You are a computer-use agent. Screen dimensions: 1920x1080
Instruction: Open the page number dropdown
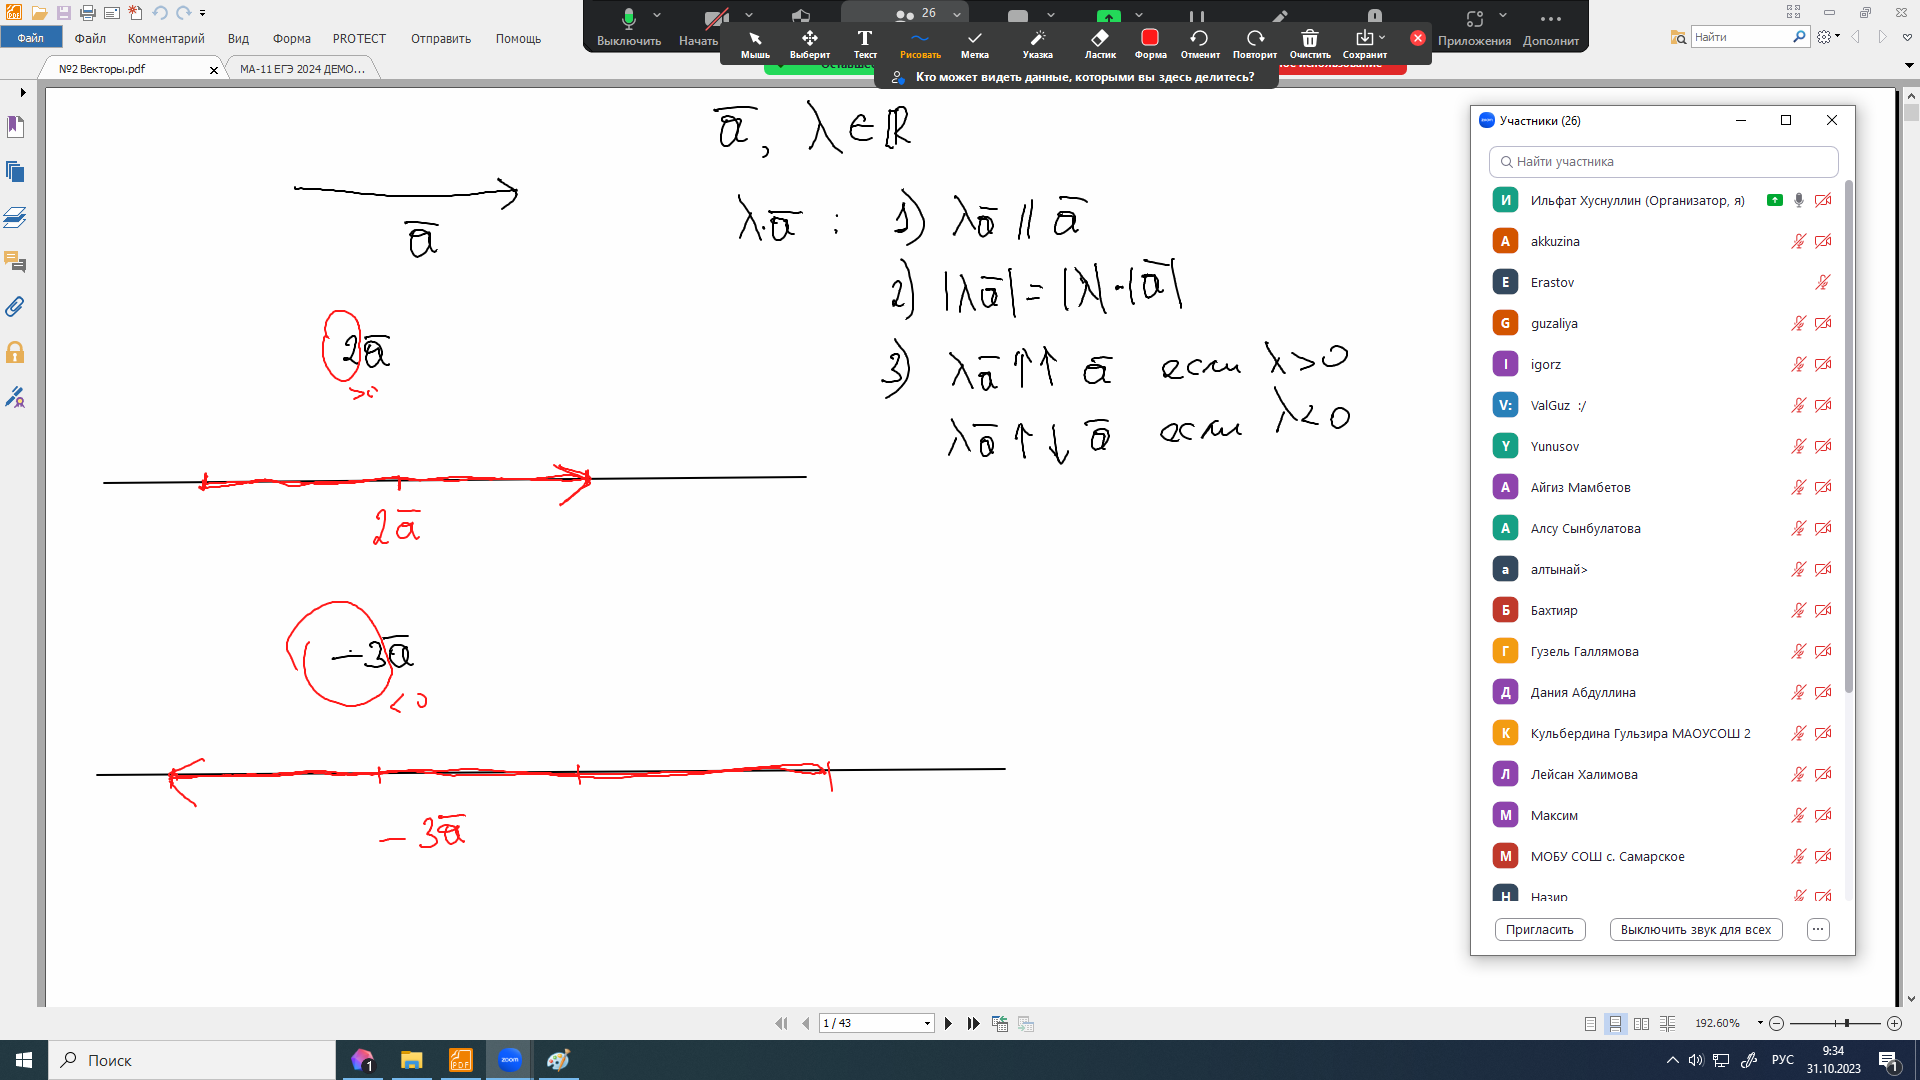click(x=927, y=1023)
